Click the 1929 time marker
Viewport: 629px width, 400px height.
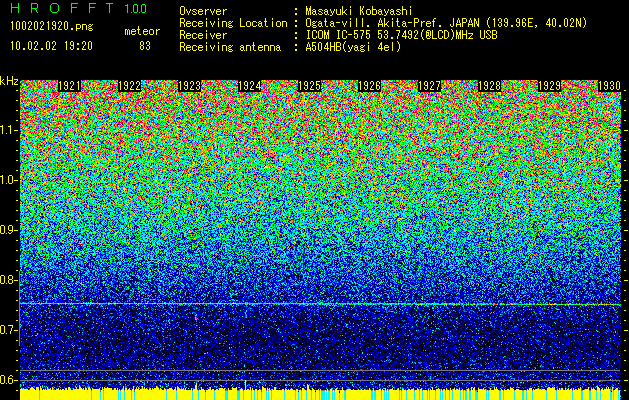coord(549,86)
